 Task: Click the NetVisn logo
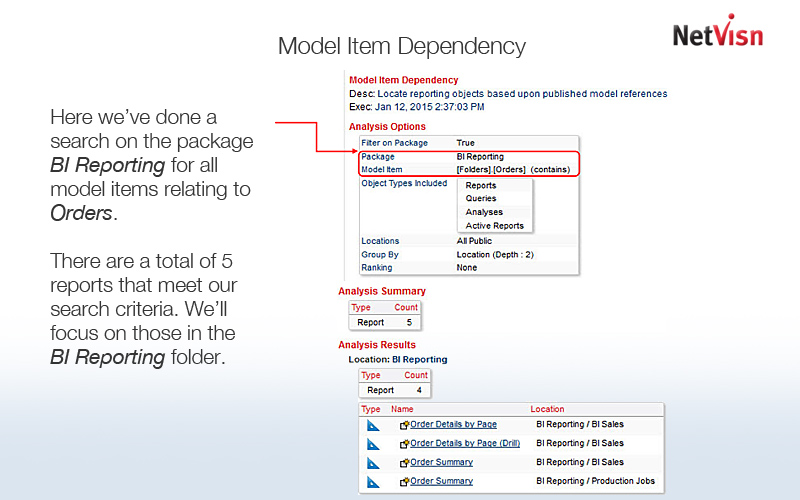(x=717, y=33)
